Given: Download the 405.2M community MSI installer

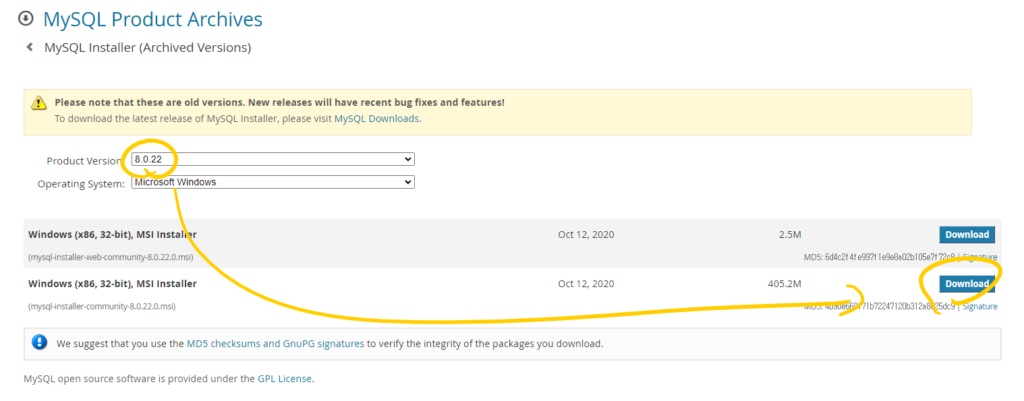Looking at the screenshot, I should coord(967,283).
